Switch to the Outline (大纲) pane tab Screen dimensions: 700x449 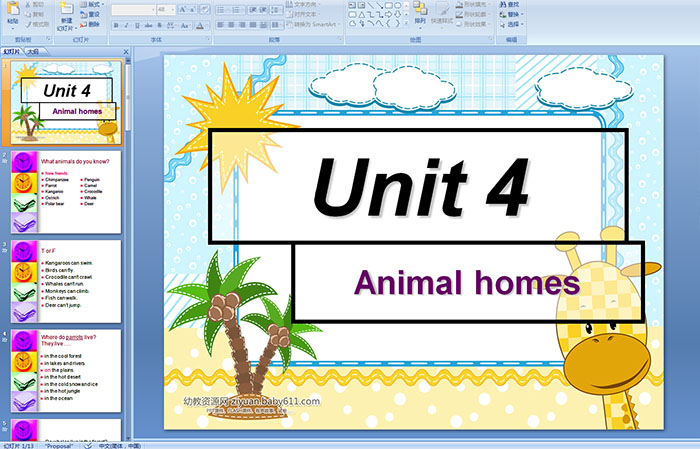point(34,52)
